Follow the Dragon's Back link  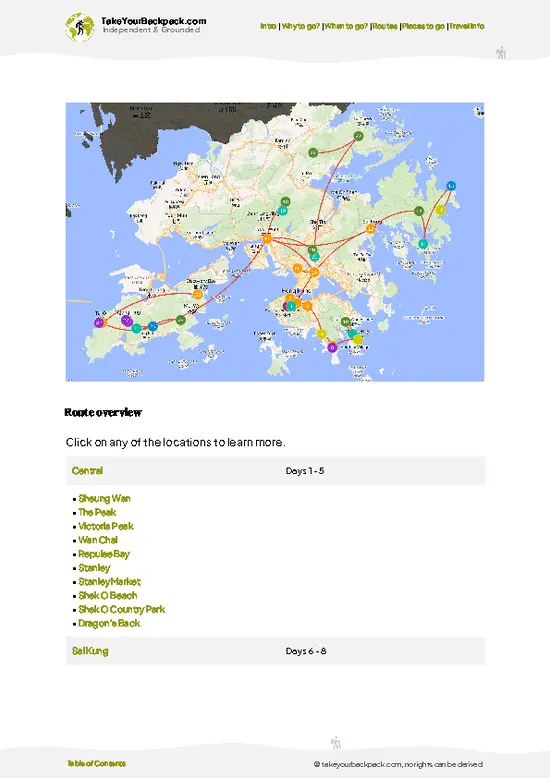109,623
